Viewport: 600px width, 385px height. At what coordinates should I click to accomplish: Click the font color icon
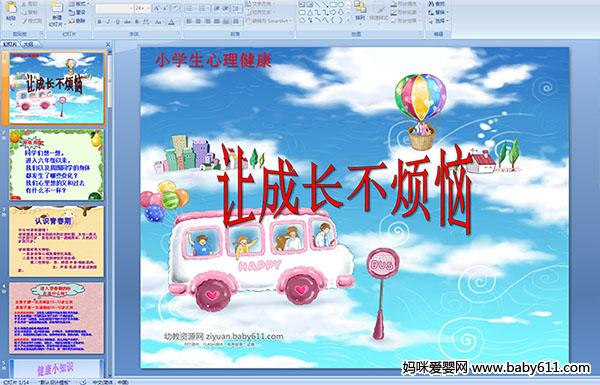point(171,22)
